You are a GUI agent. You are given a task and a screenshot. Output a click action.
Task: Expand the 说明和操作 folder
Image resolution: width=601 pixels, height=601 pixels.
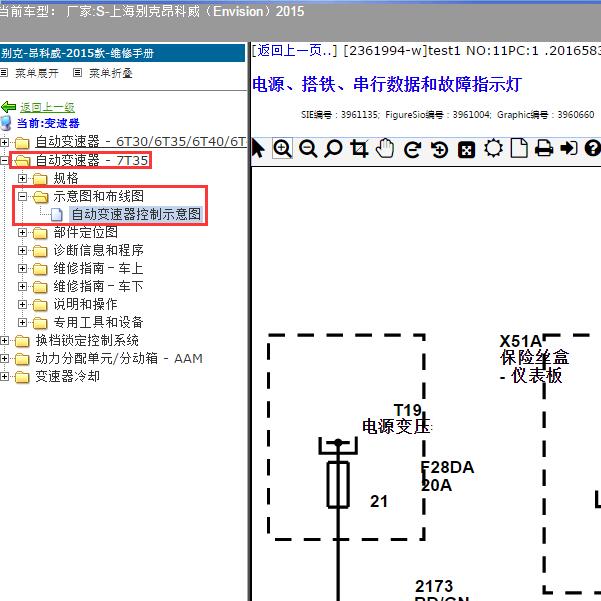pos(22,304)
